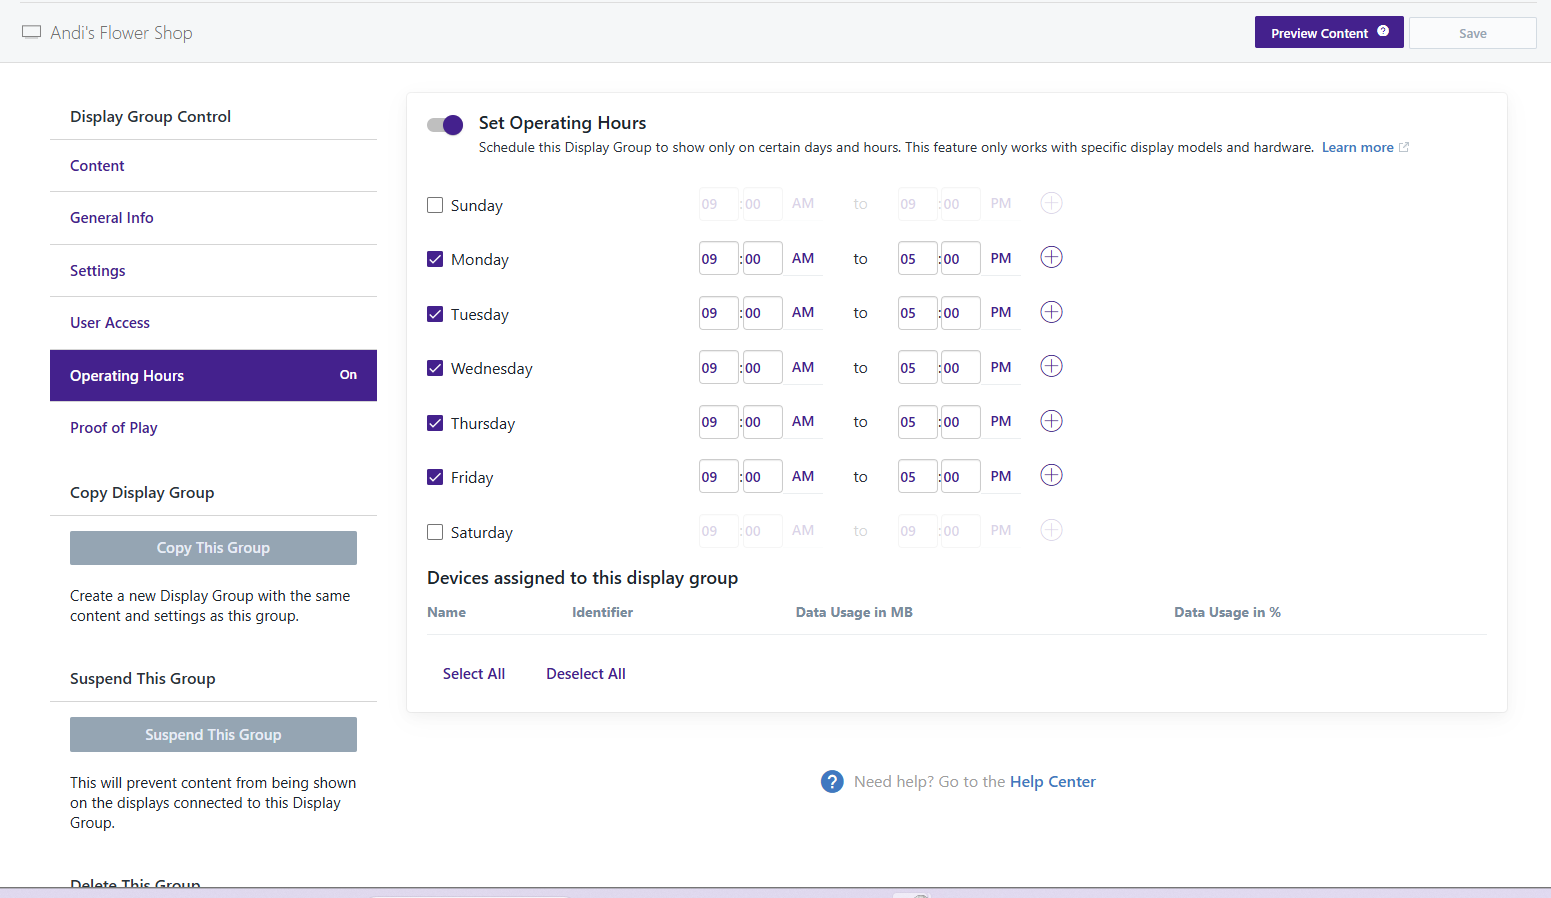Click the plus icon in Saturday row

pyautogui.click(x=1051, y=530)
